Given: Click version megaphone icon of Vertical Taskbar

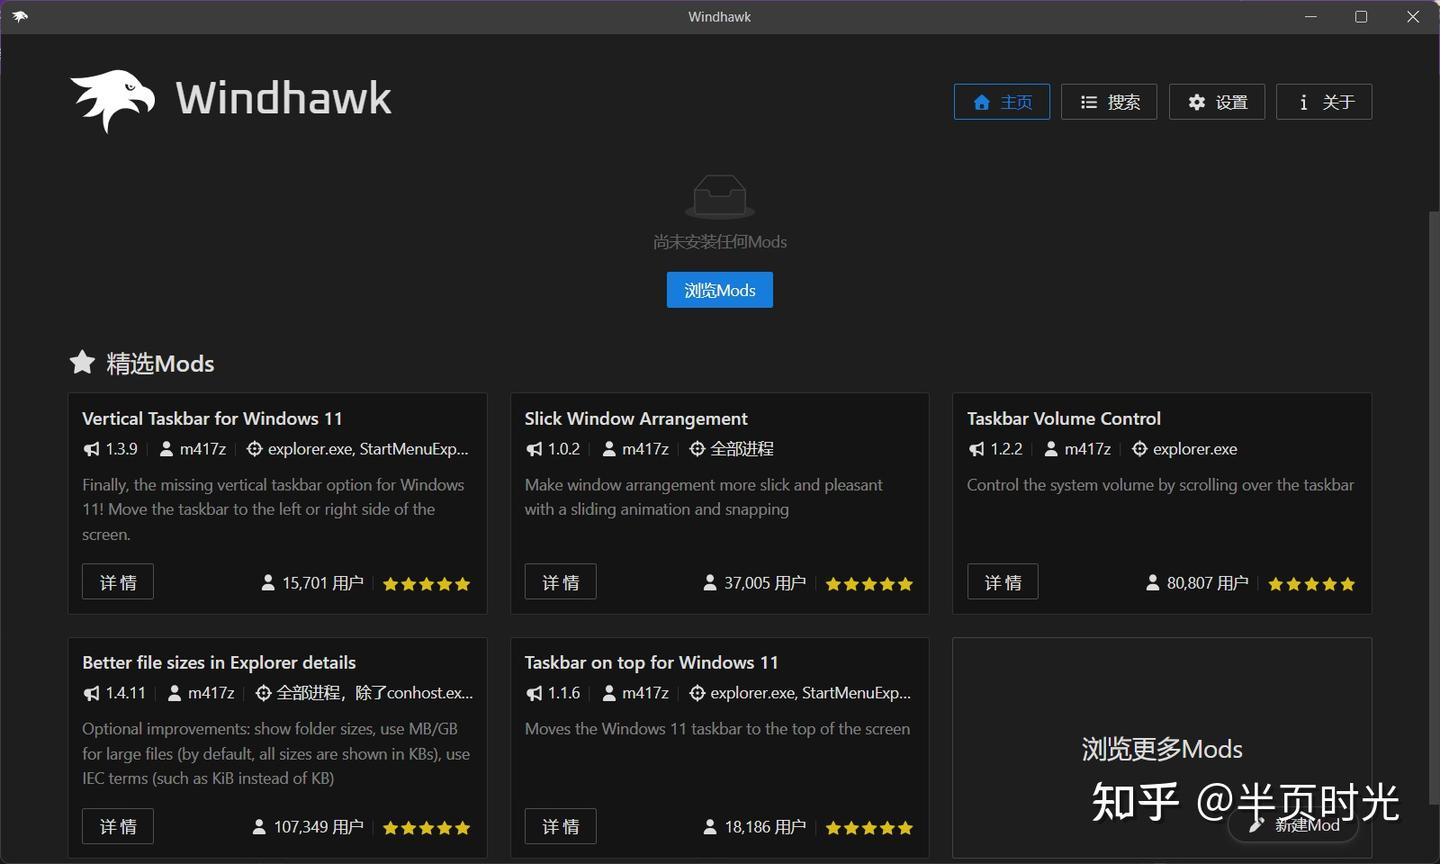Looking at the screenshot, I should pos(92,449).
